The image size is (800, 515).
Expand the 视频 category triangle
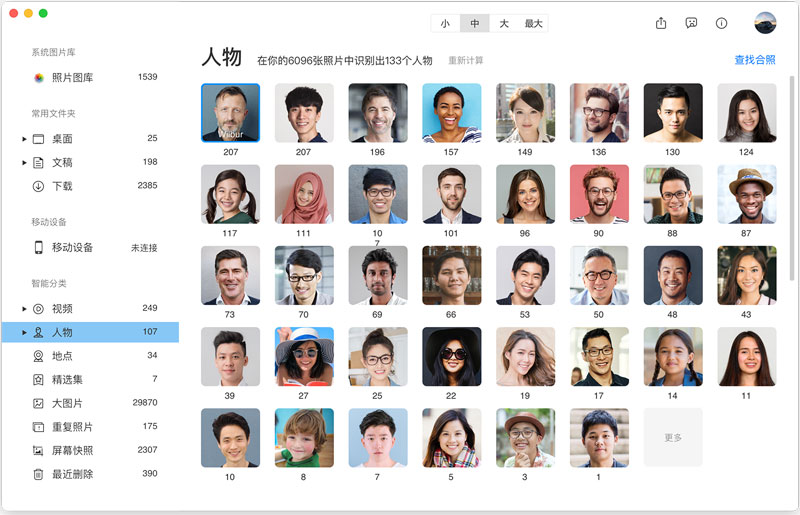24,309
